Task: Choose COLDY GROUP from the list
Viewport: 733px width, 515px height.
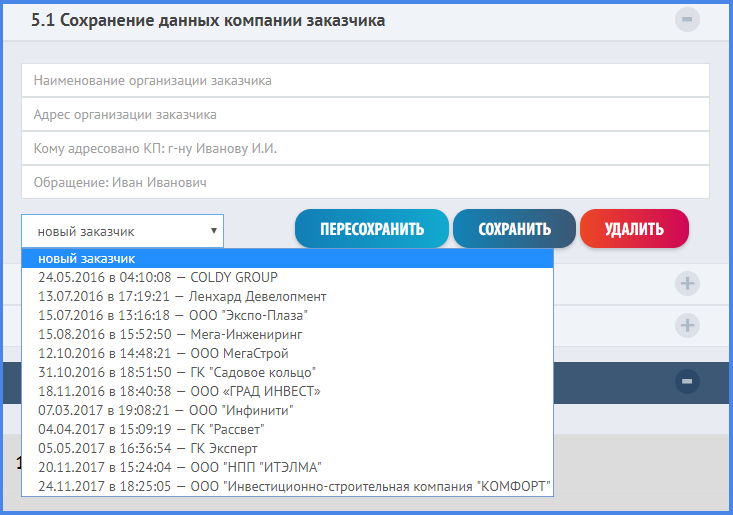Action: coord(287,277)
